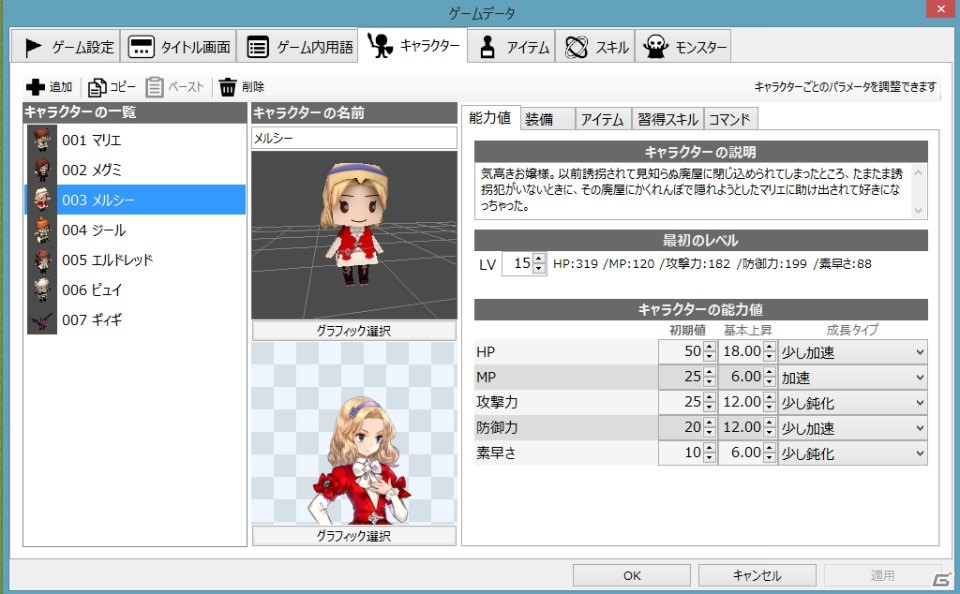Open the 攻撃力 growth type dropdown
This screenshot has width=960, height=594.
852,402
